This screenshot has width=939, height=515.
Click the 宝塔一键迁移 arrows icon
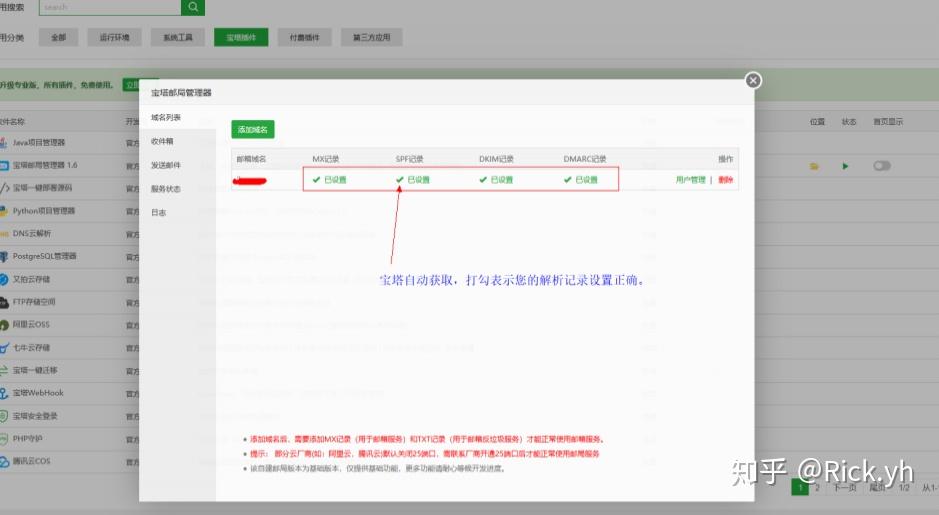point(4,370)
